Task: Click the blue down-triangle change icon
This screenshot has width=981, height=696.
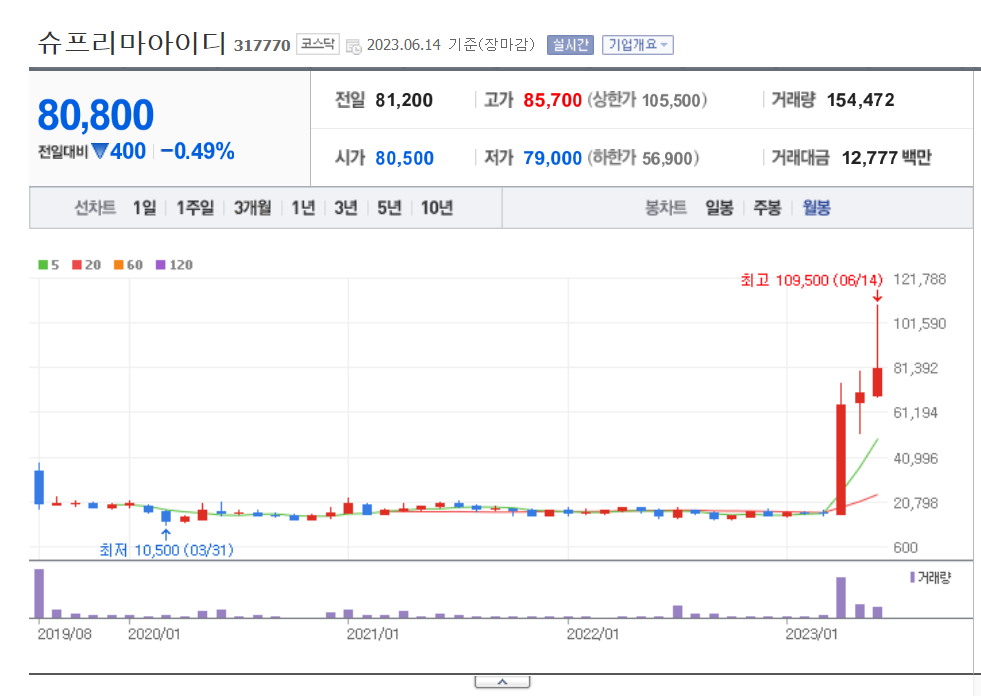Action: (100, 151)
